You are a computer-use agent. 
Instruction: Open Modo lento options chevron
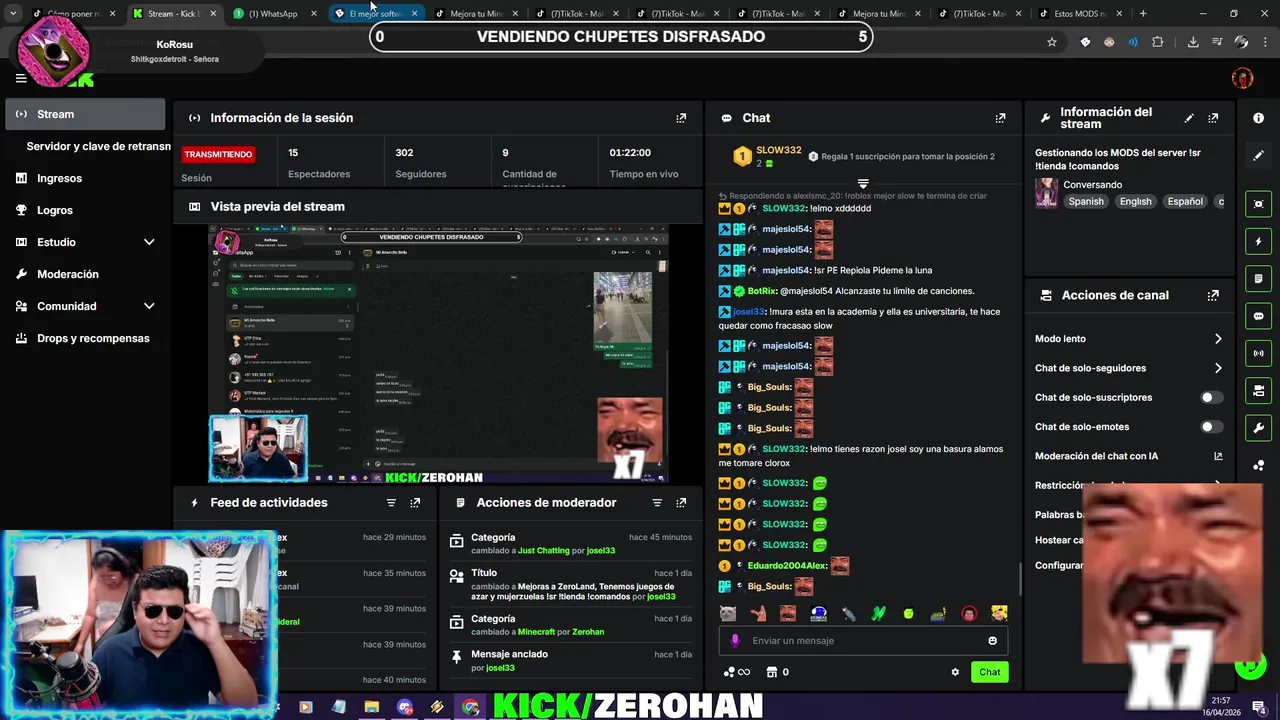coord(1218,339)
